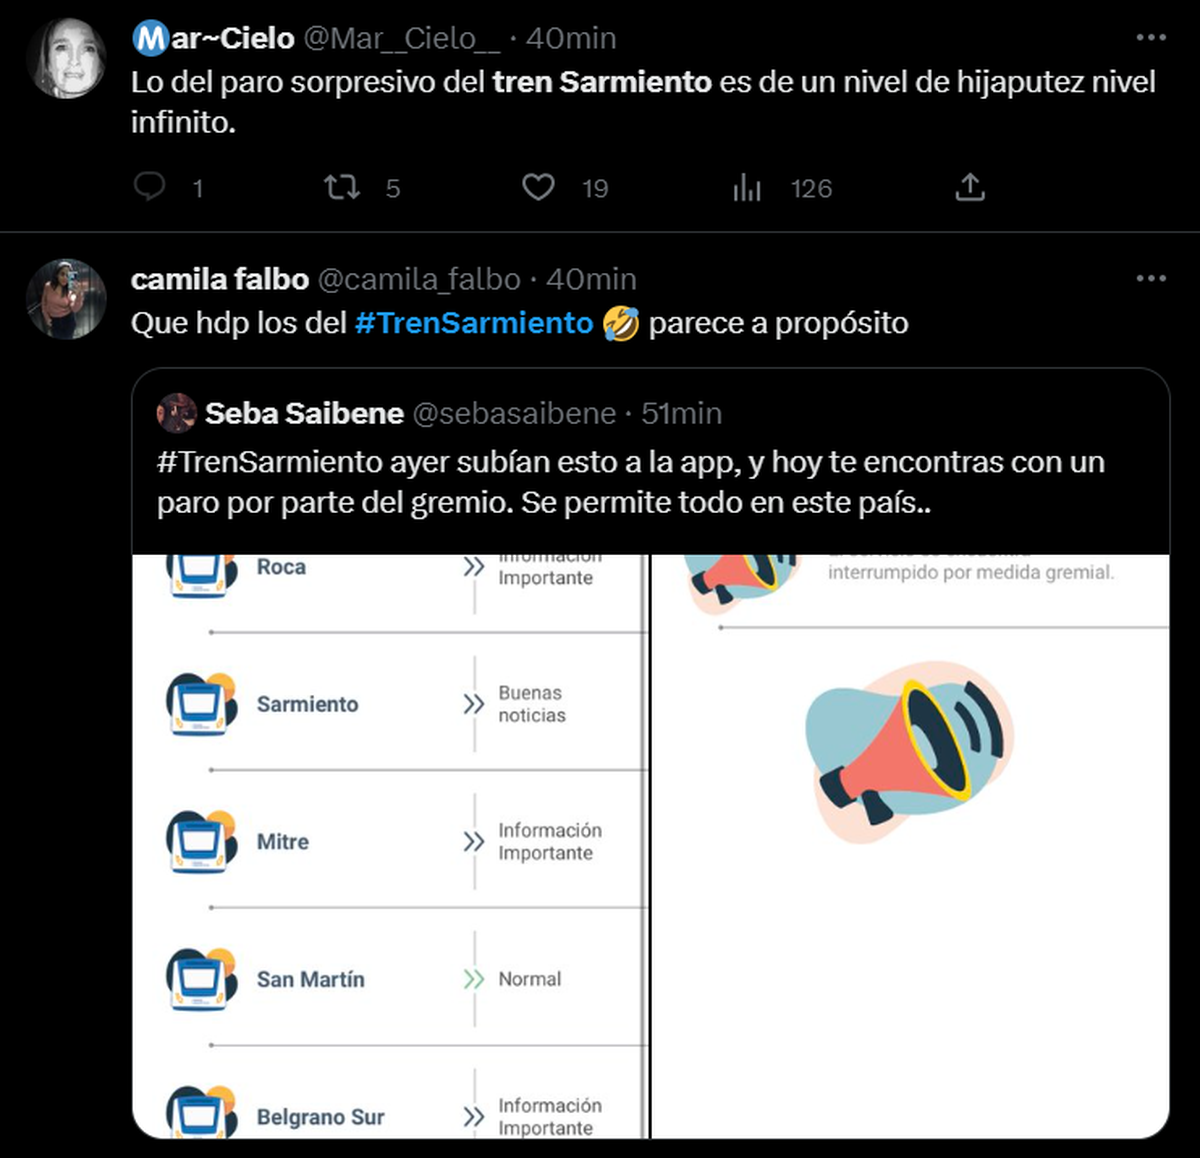Viewport: 1200px width, 1158px height.
Task: Select the Sarmiento train line icon
Action: [201, 704]
